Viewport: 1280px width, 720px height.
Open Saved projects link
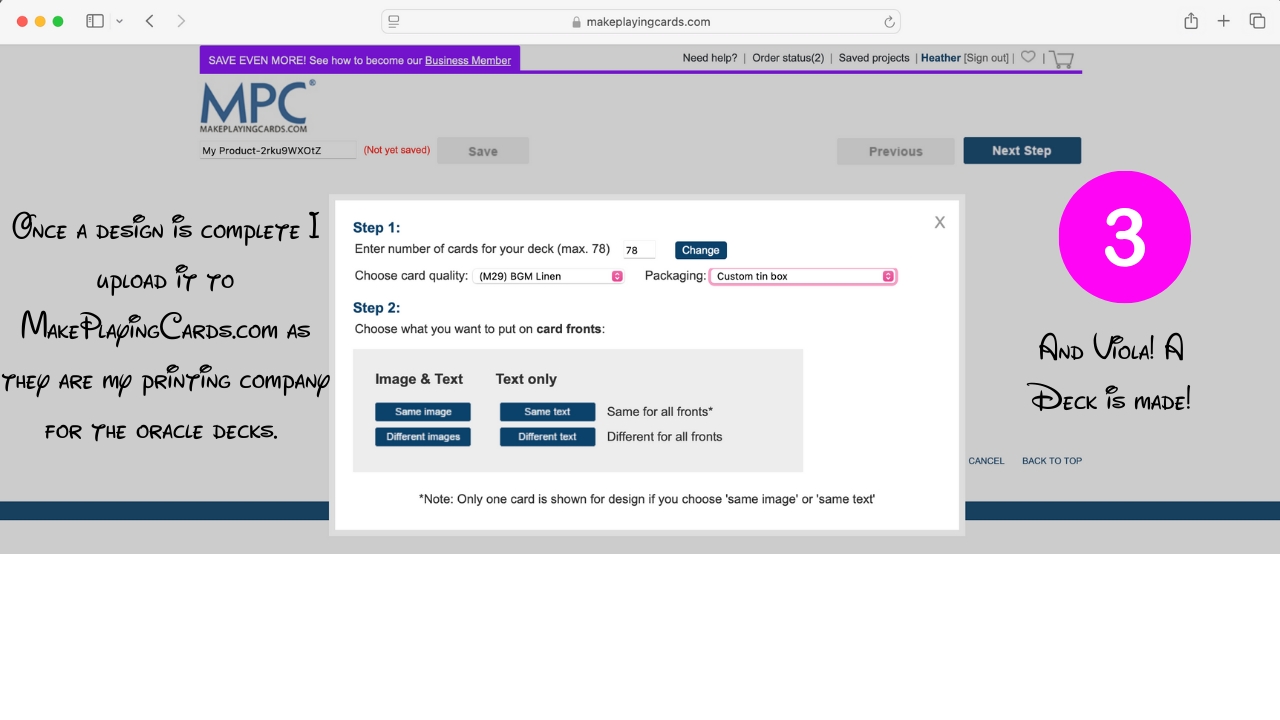click(874, 58)
